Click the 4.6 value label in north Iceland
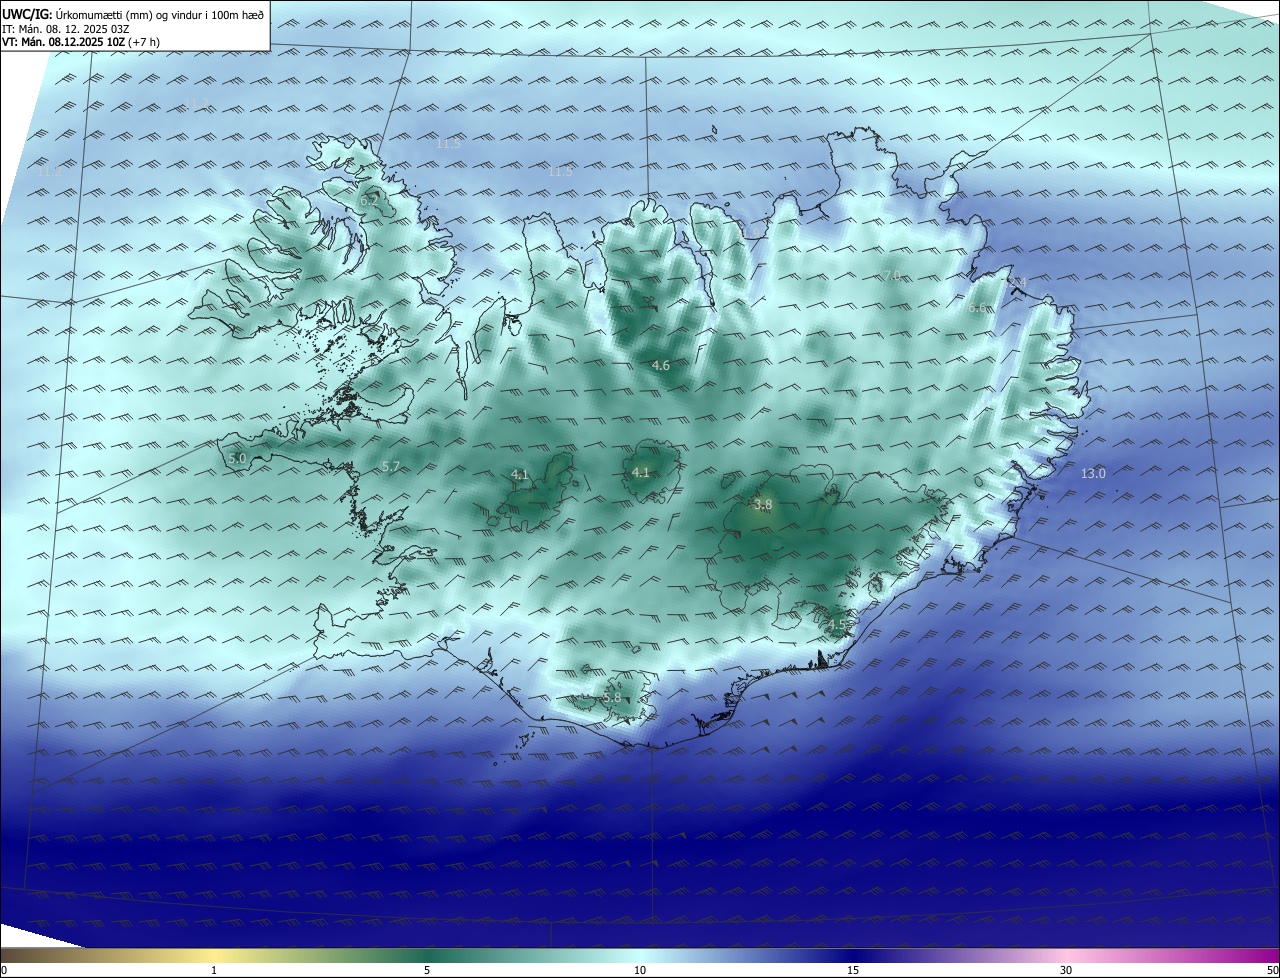This screenshot has height=978, width=1280. pyautogui.click(x=661, y=366)
